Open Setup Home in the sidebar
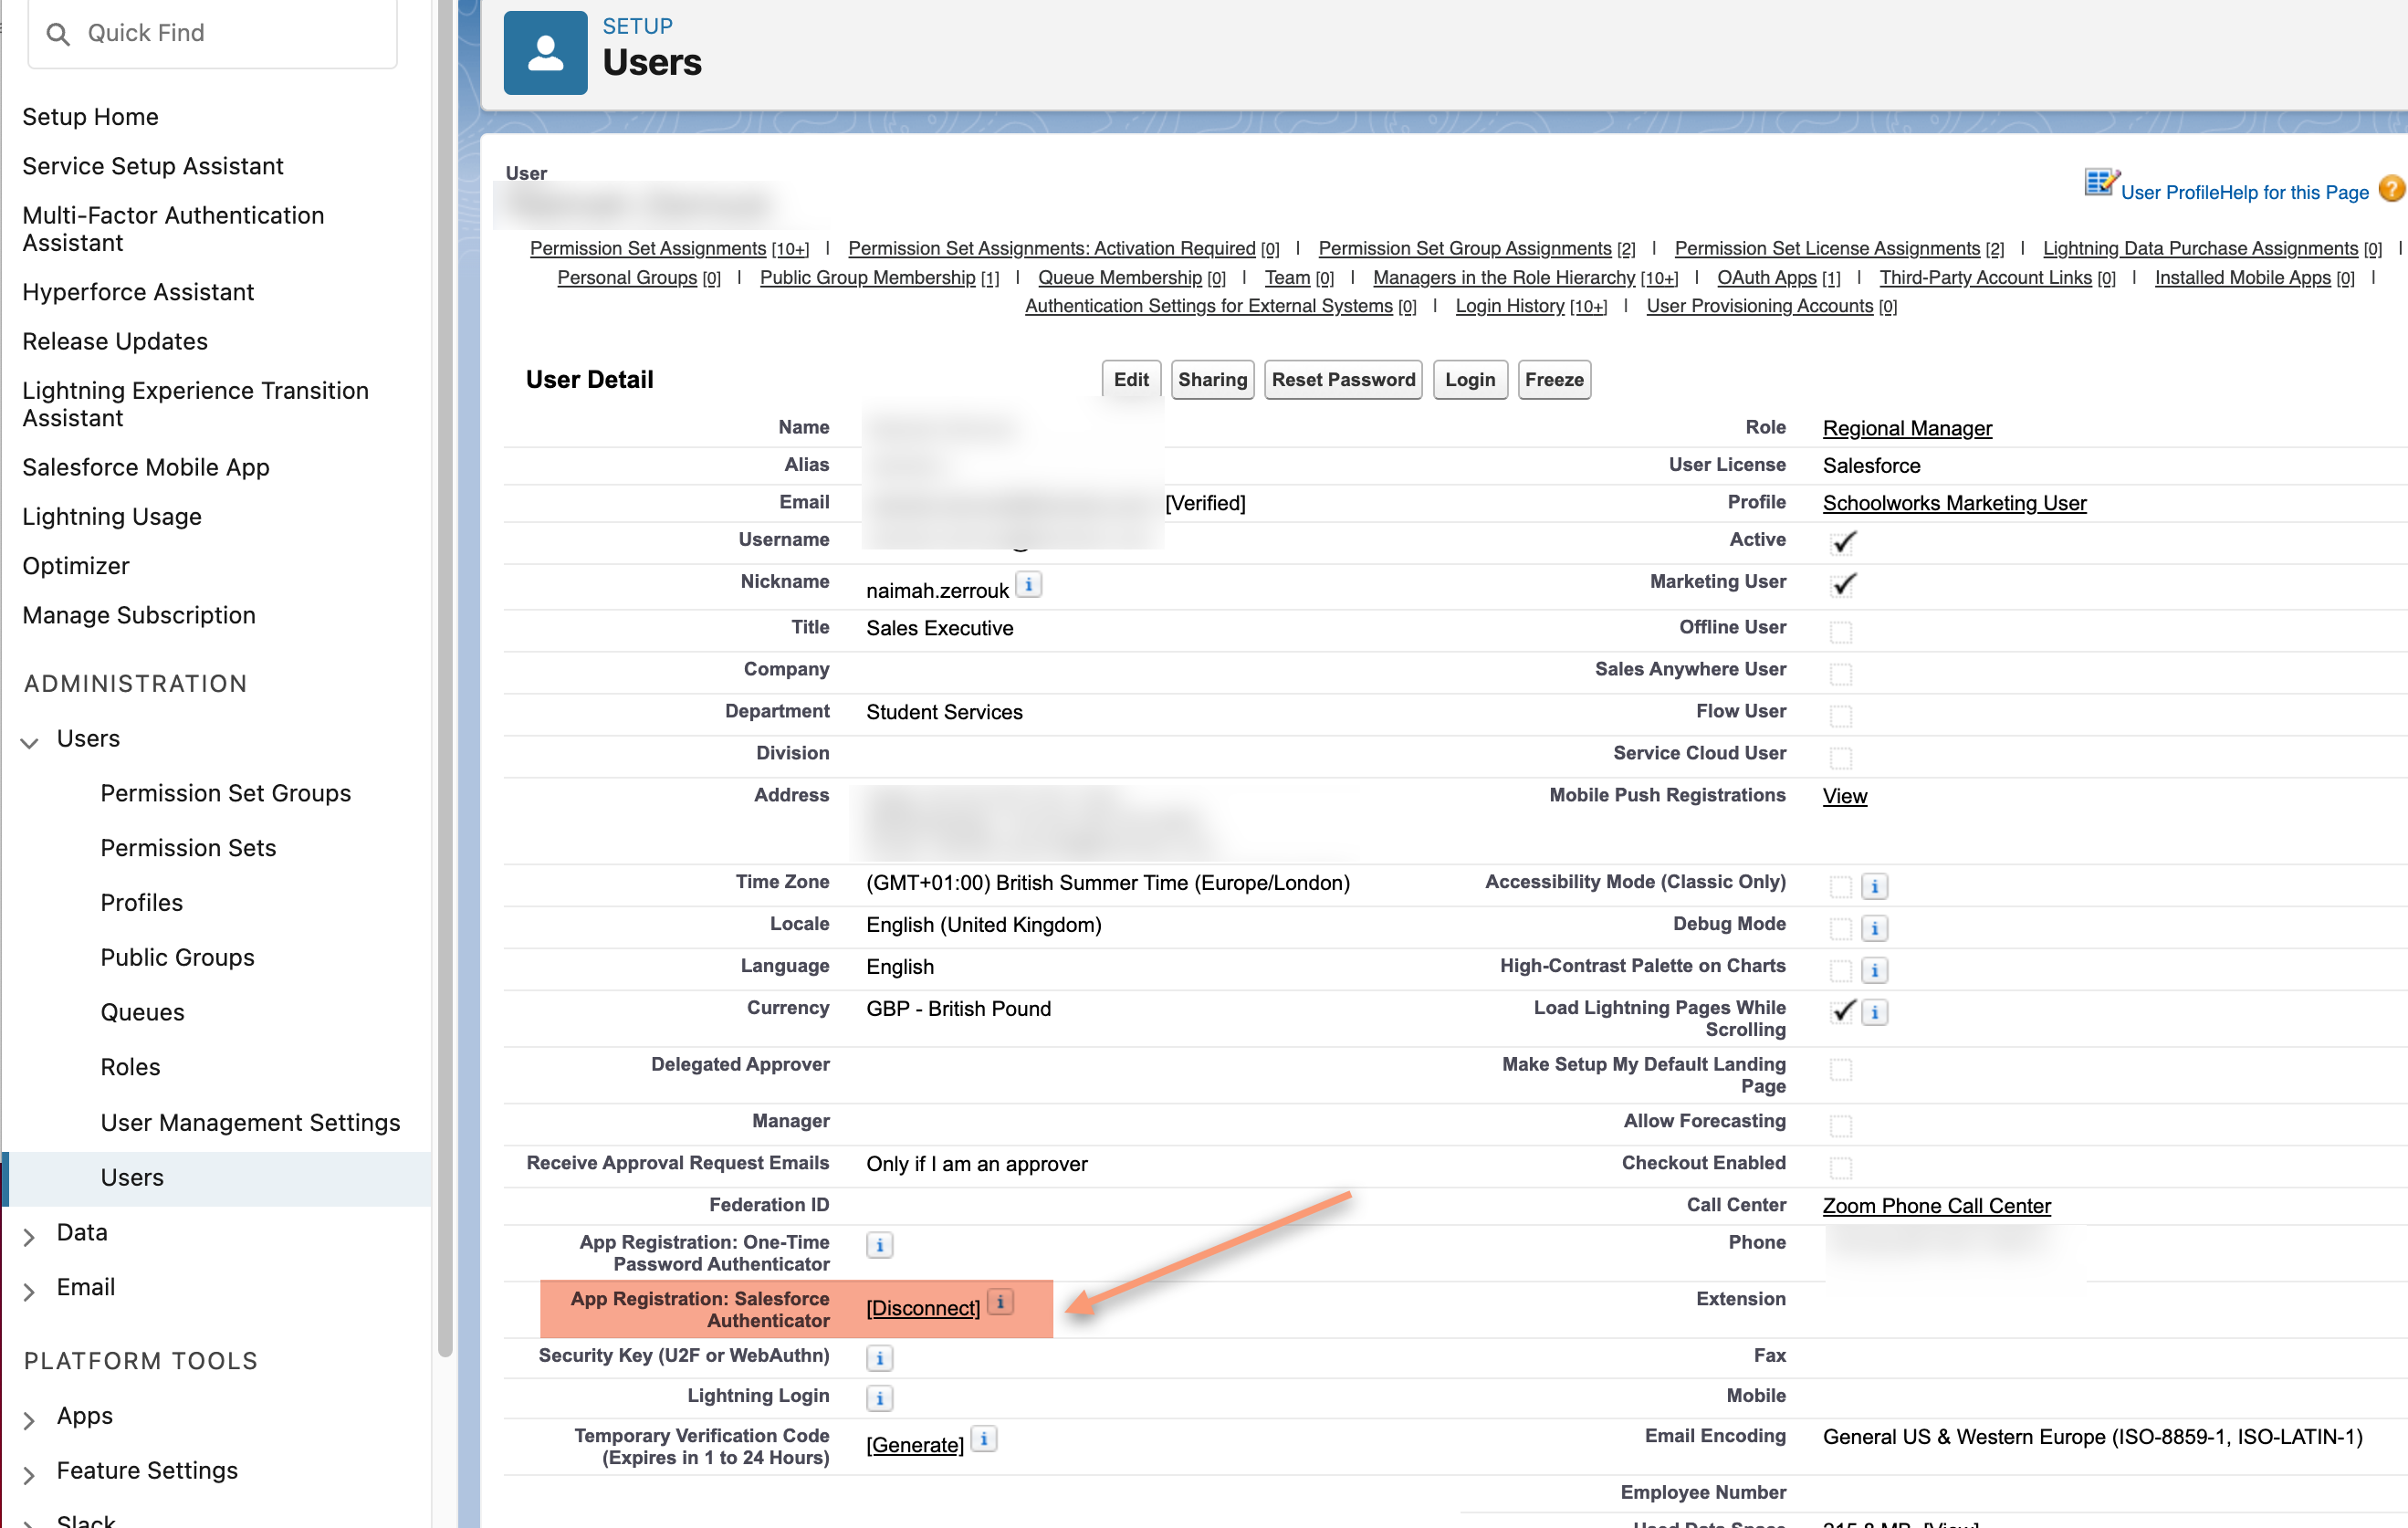Image resolution: width=2408 pixels, height=1528 pixels. [90, 117]
